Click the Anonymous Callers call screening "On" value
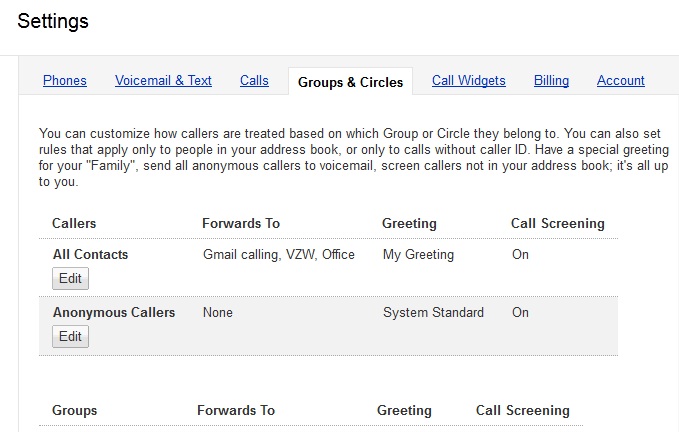Image resolution: width=679 pixels, height=432 pixels. pyautogui.click(x=520, y=313)
